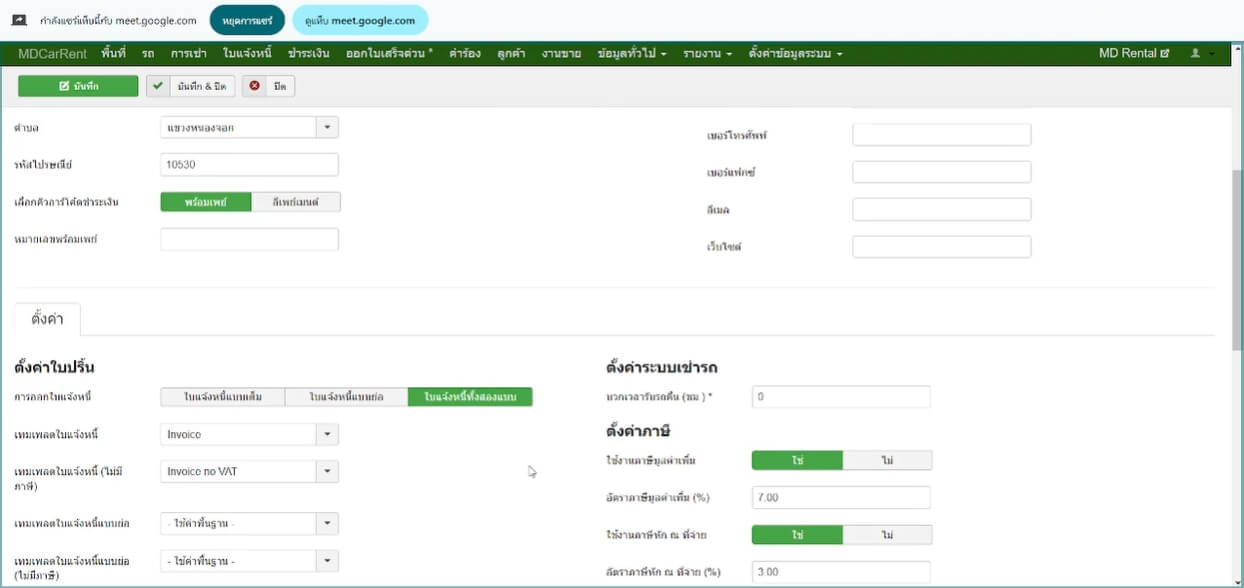Select ใบแจ้งหนี้แบบย่อ invoice option
The width and height of the screenshot is (1244, 588).
346,397
